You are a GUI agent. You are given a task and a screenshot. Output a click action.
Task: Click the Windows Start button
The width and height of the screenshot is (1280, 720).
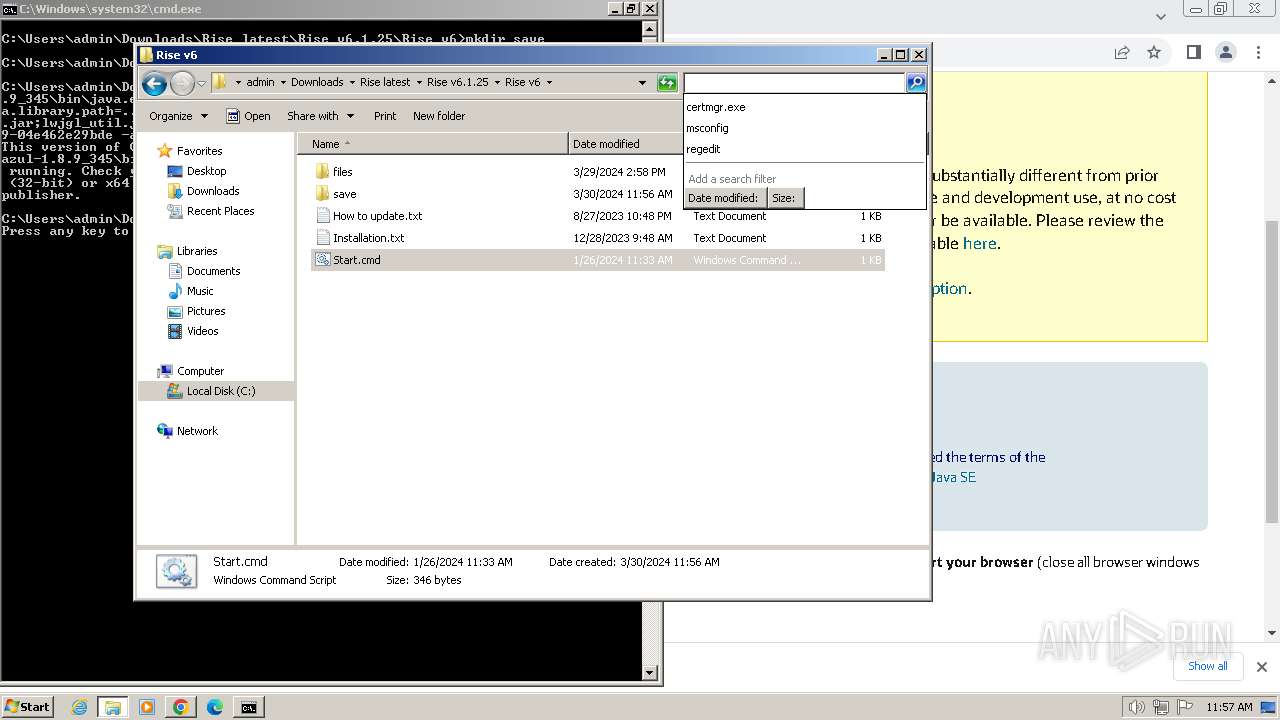28,707
